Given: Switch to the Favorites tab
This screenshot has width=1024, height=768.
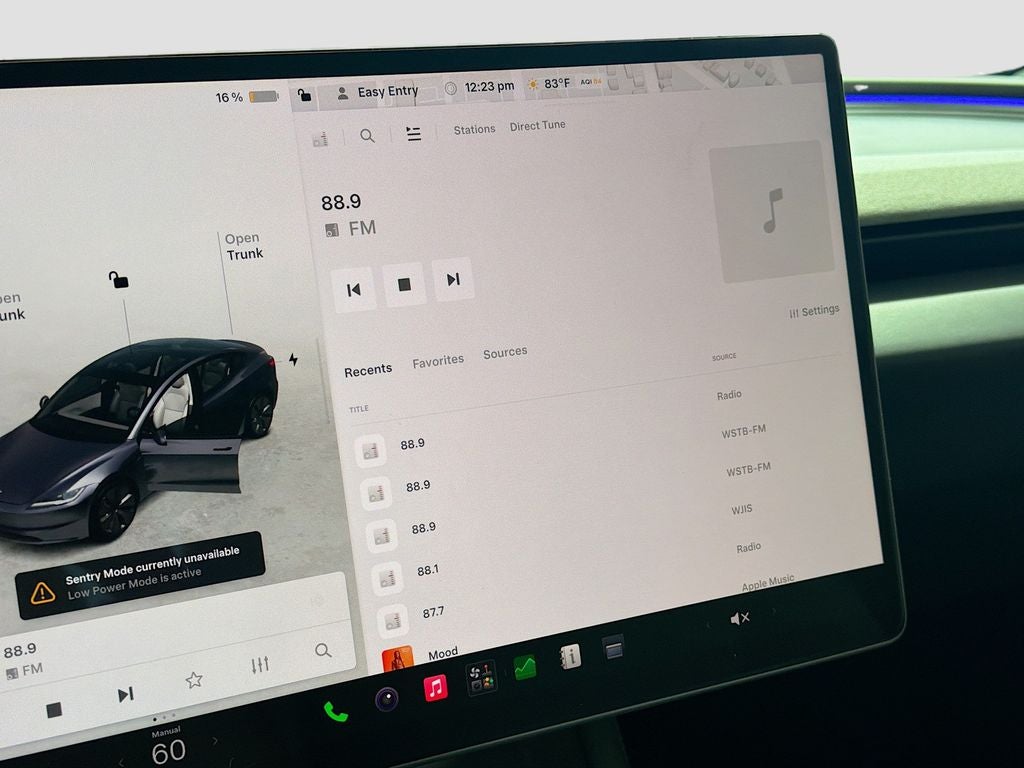Looking at the screenshot, I should (x=438, y=360).
